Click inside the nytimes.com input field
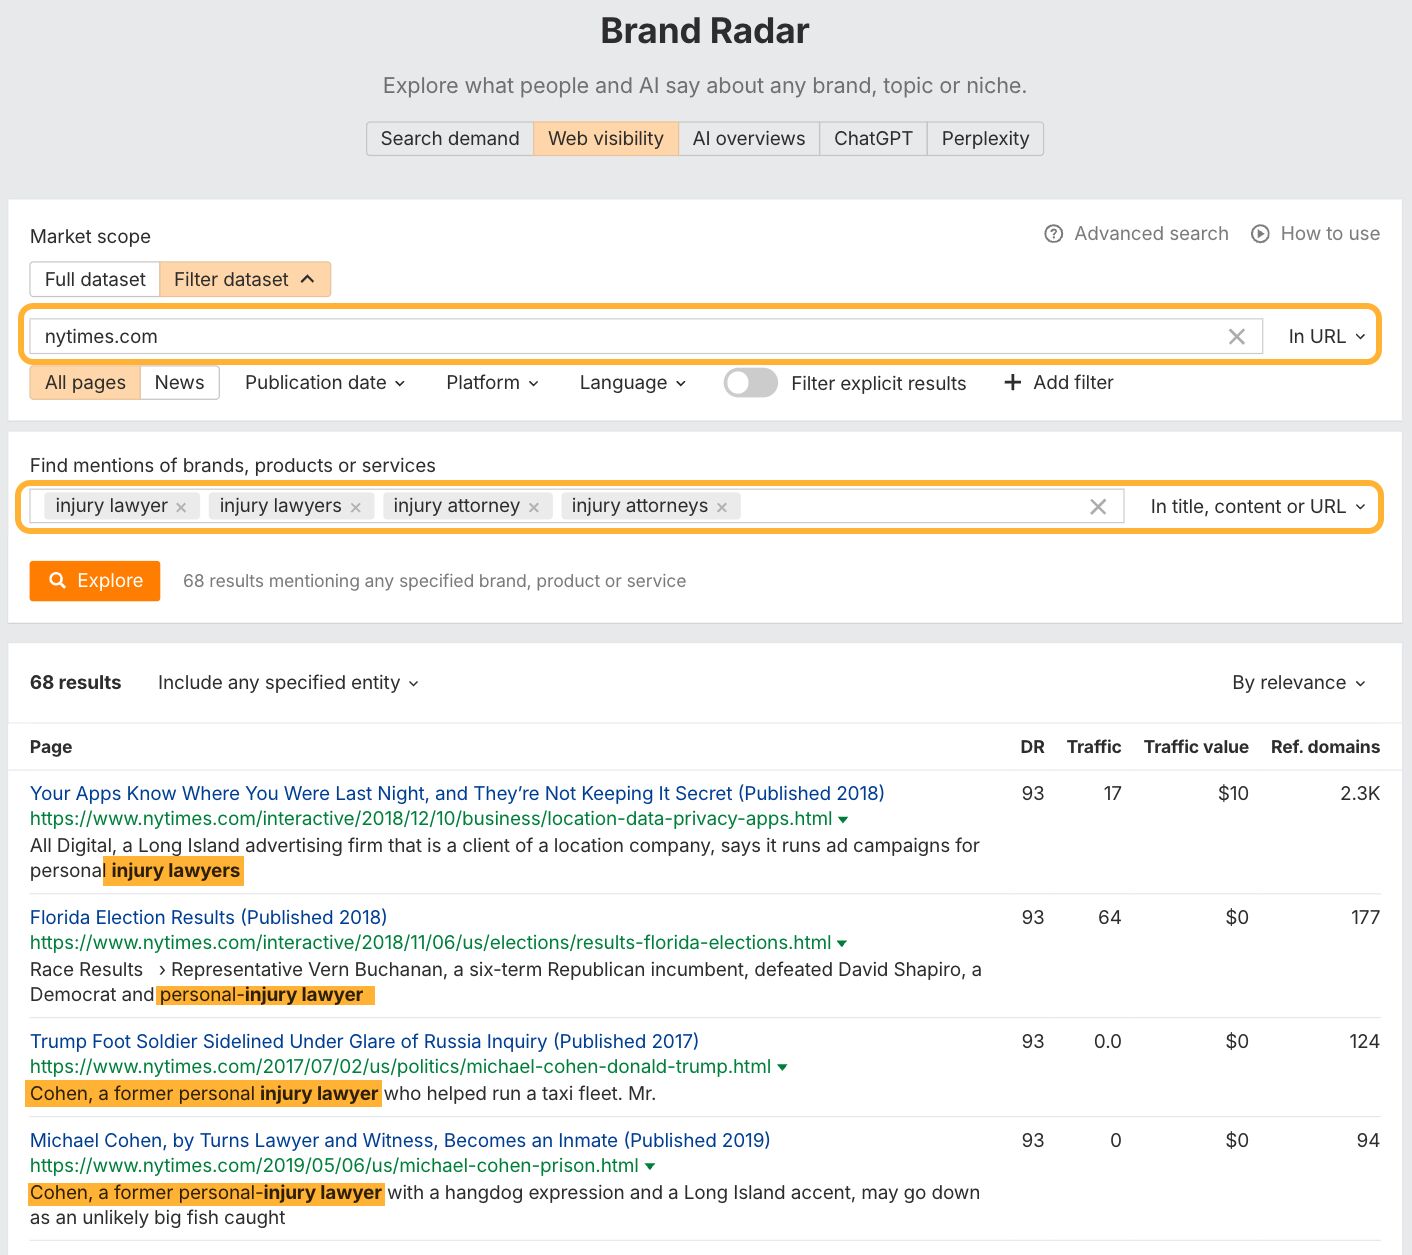This screenshot has width=1412, height=1255. 620,337
